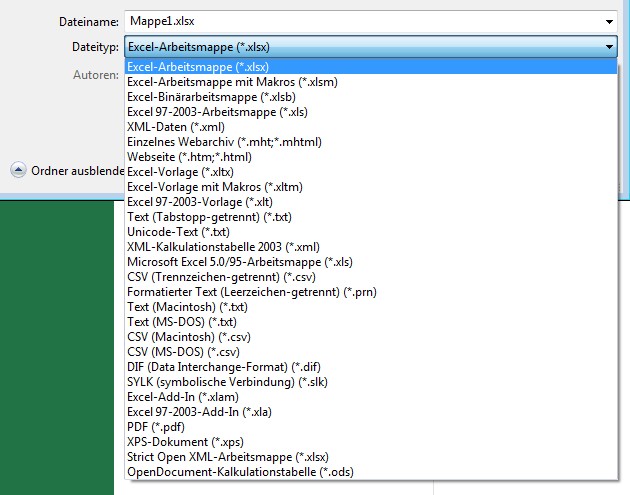Select Excel-Add-In (*.xlam)
The width and height of the screenshot is (630, 495).
371,397
